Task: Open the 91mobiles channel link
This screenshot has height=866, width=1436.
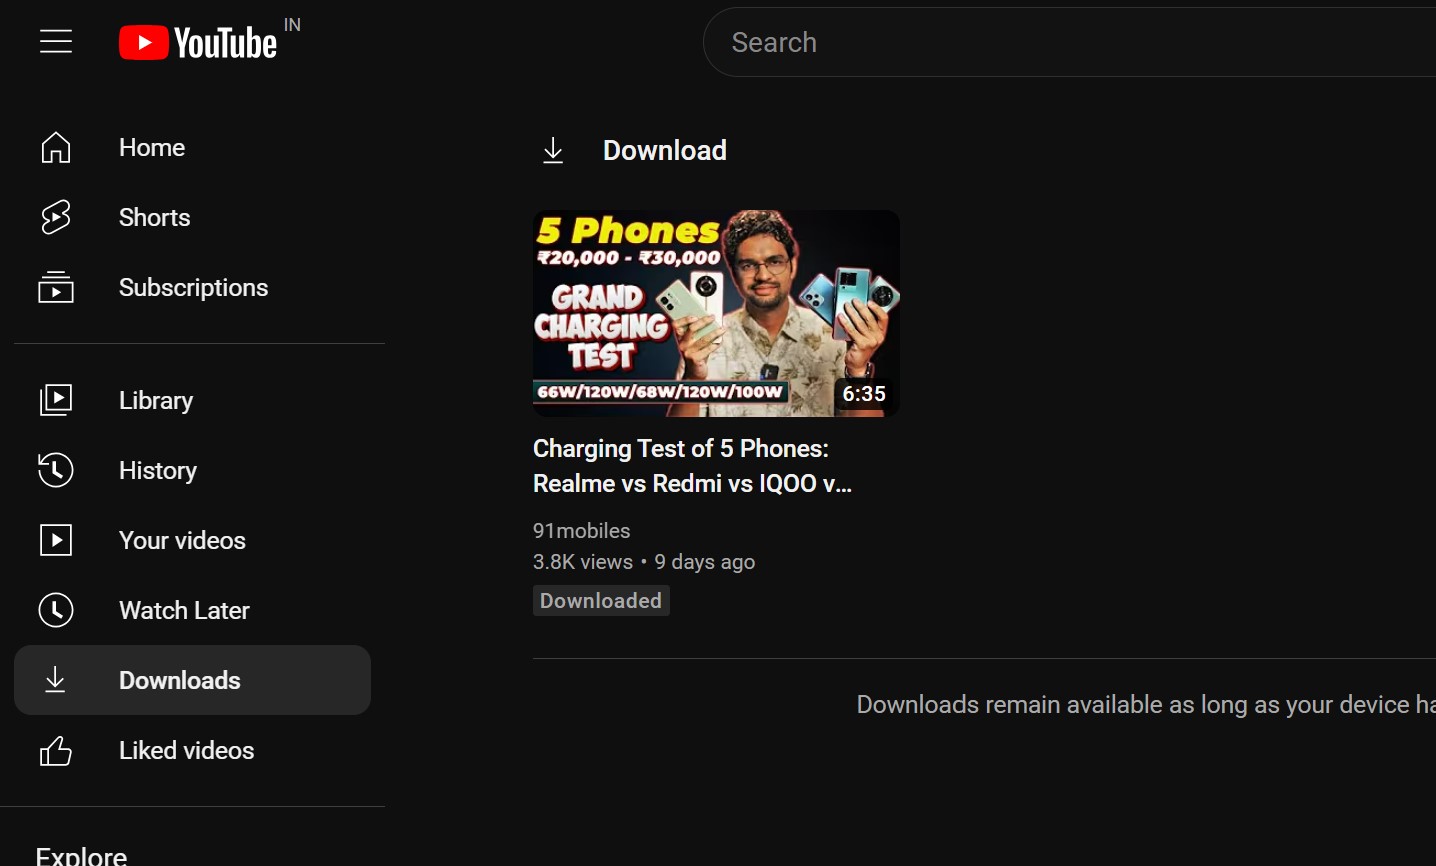Action: coord(581,530)
